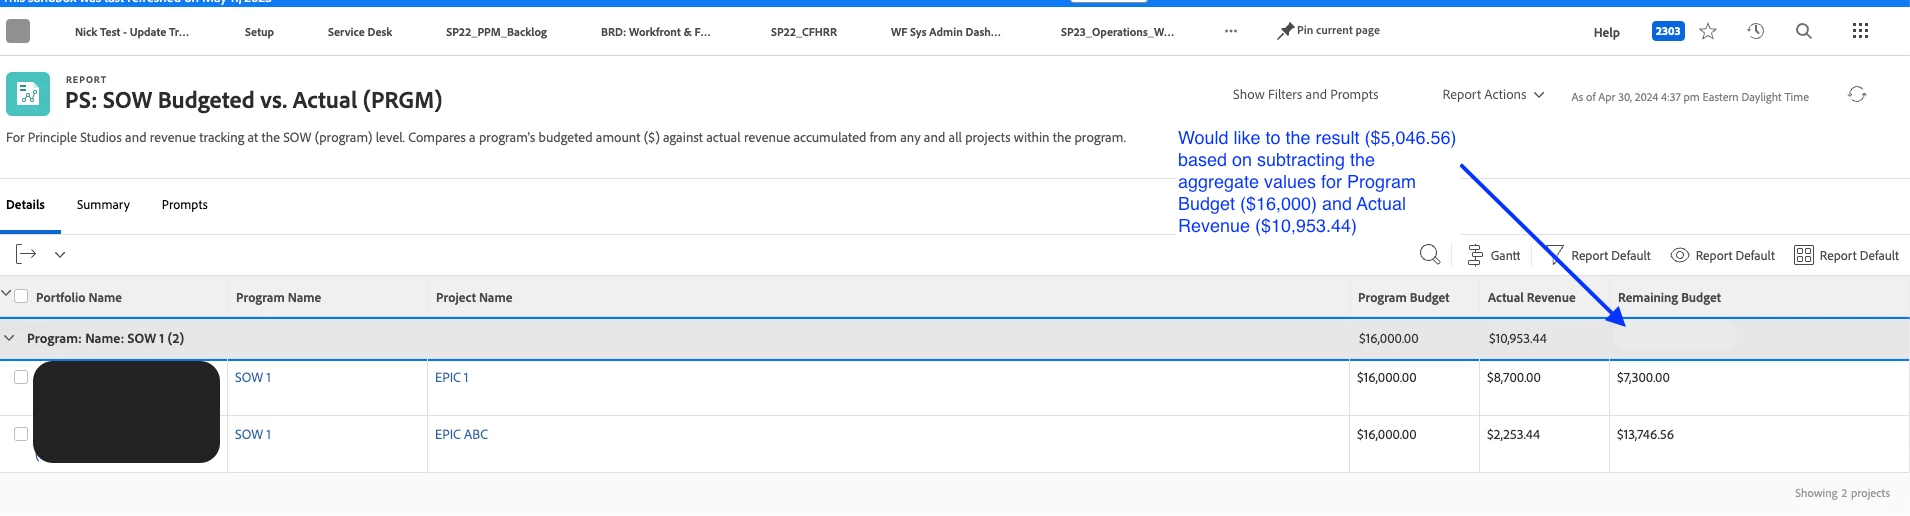The width and height of the screenshot is (1910, 516).
Task: Click the $13,746.56 Remaining Budget cell
Action: [x=1645, y=434]
